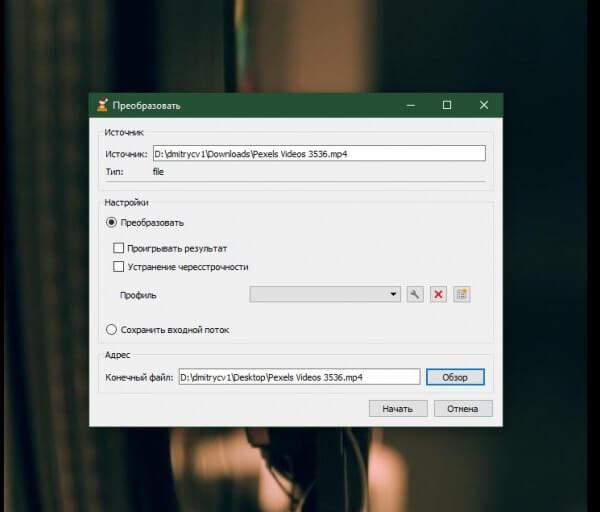Click the Начать button

click(398, 409)
